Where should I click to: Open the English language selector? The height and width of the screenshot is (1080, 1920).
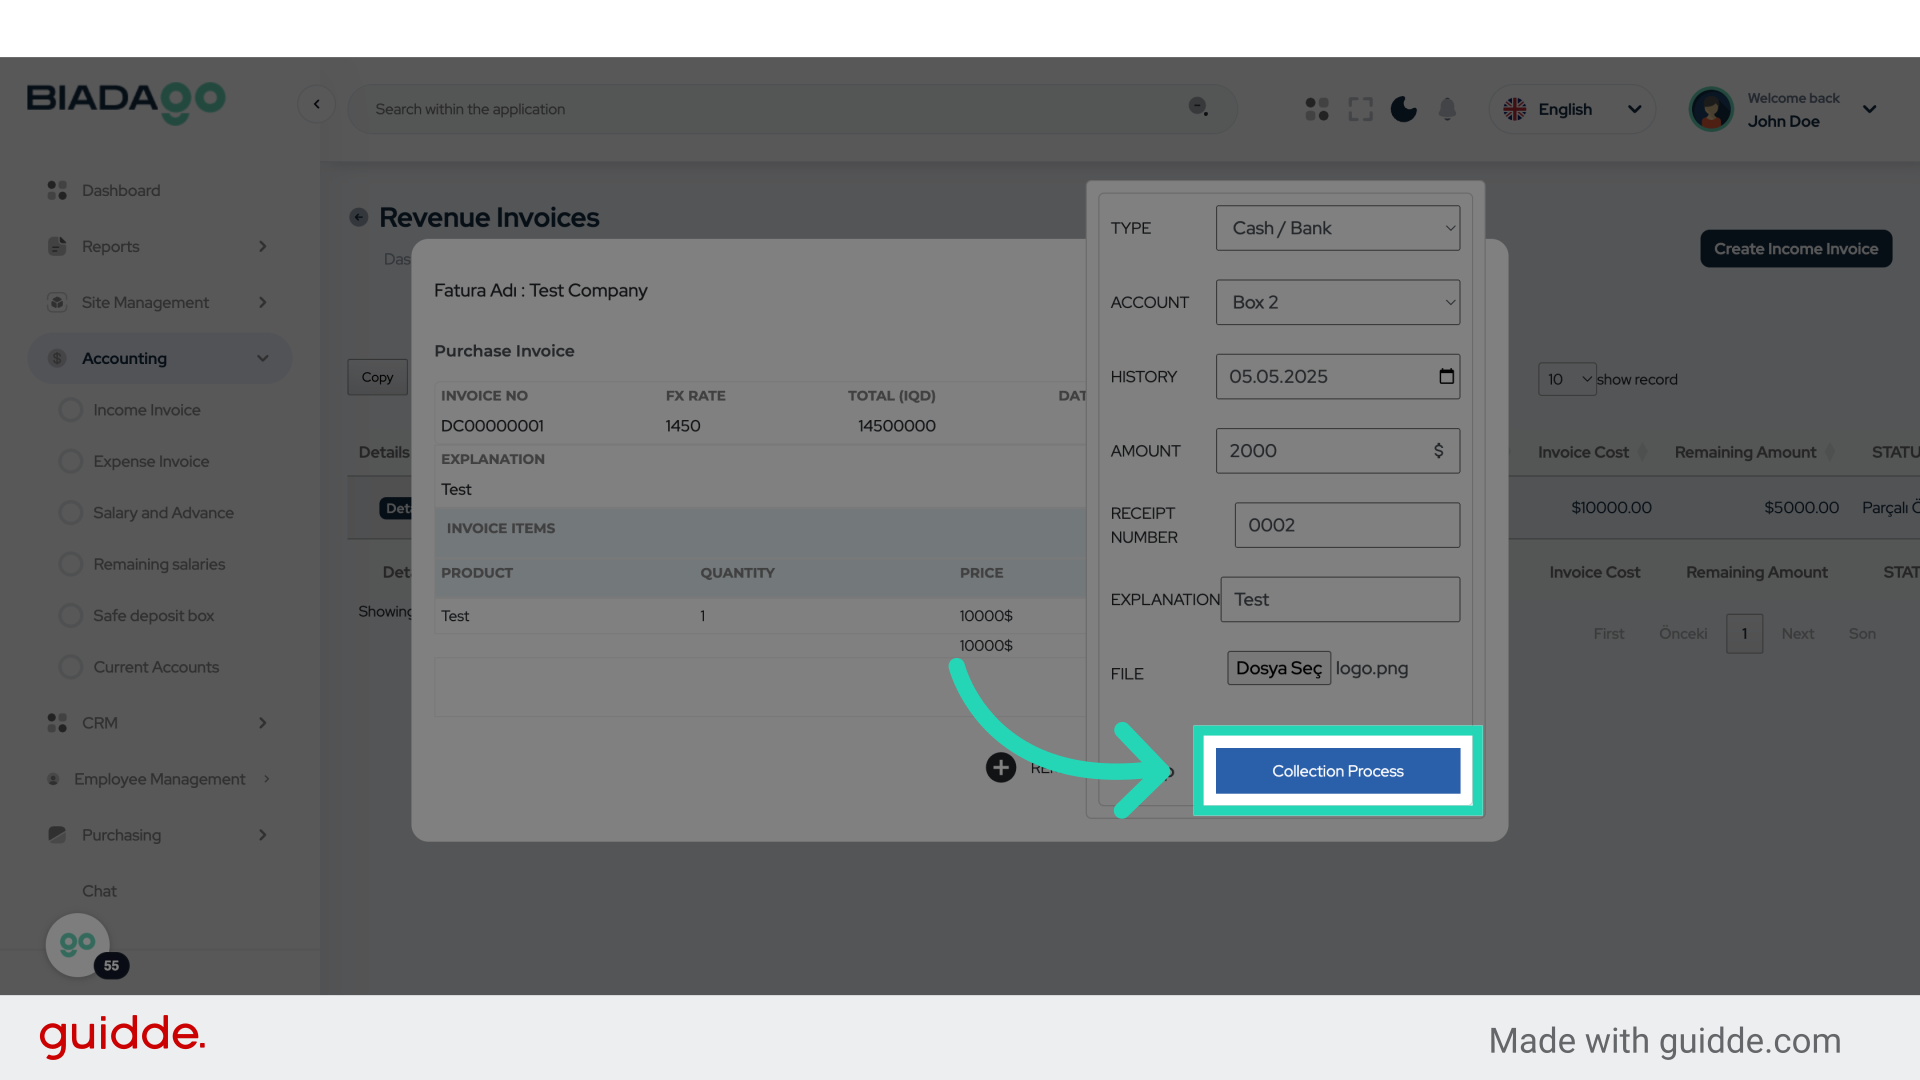coord(1571,109)
